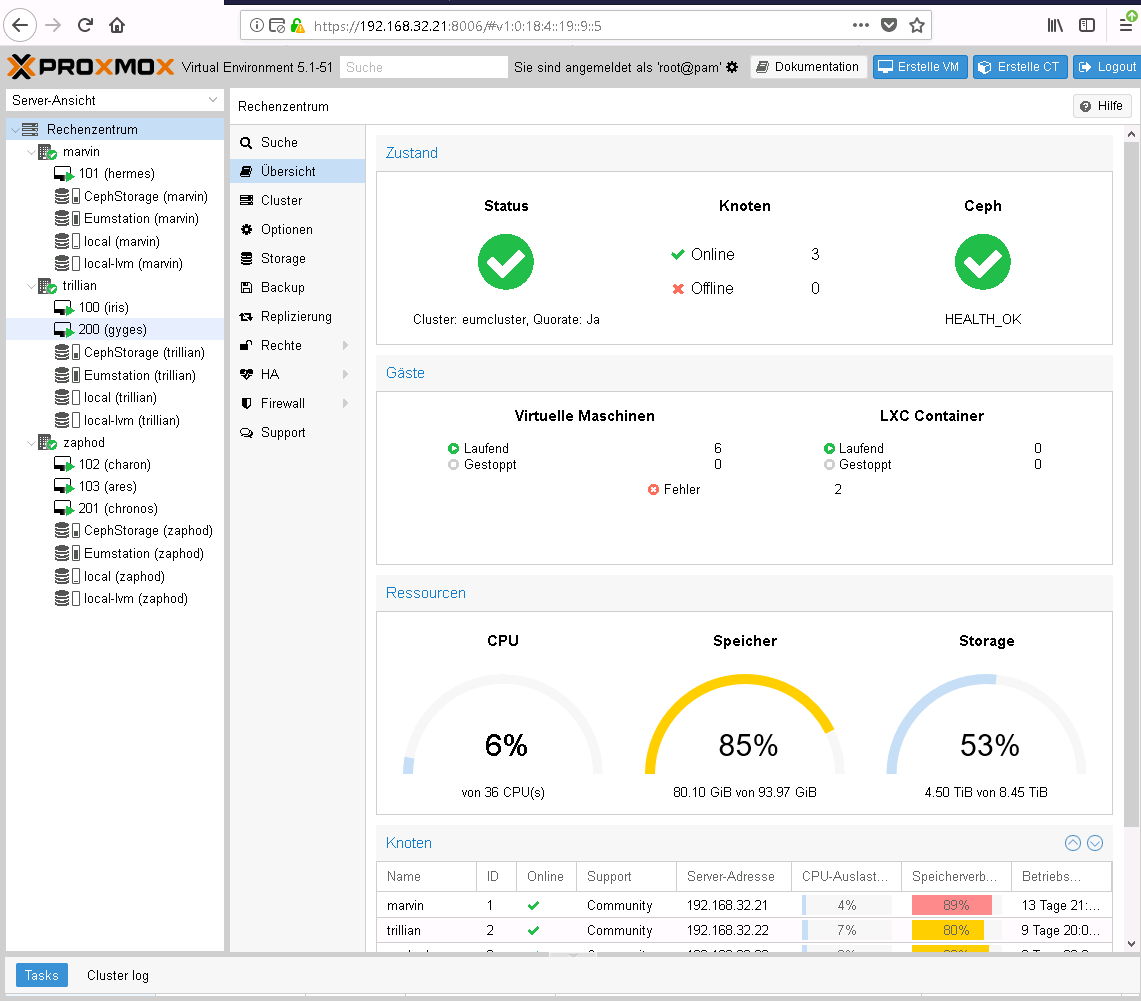Show browser library icon
1141x1001 pixels.
(x=1055, y=25)
